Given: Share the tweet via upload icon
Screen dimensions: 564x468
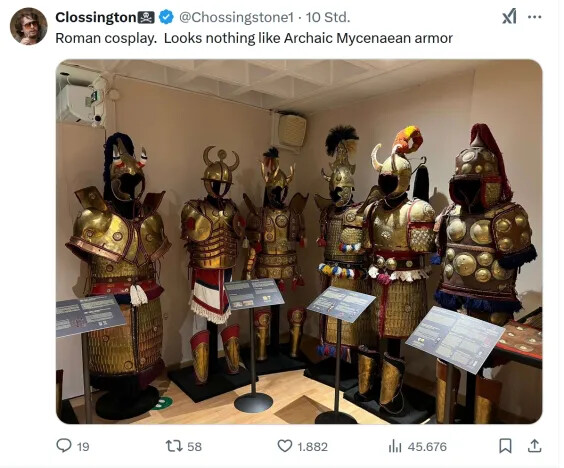Looking at the screenshot, I should point(535,446).
